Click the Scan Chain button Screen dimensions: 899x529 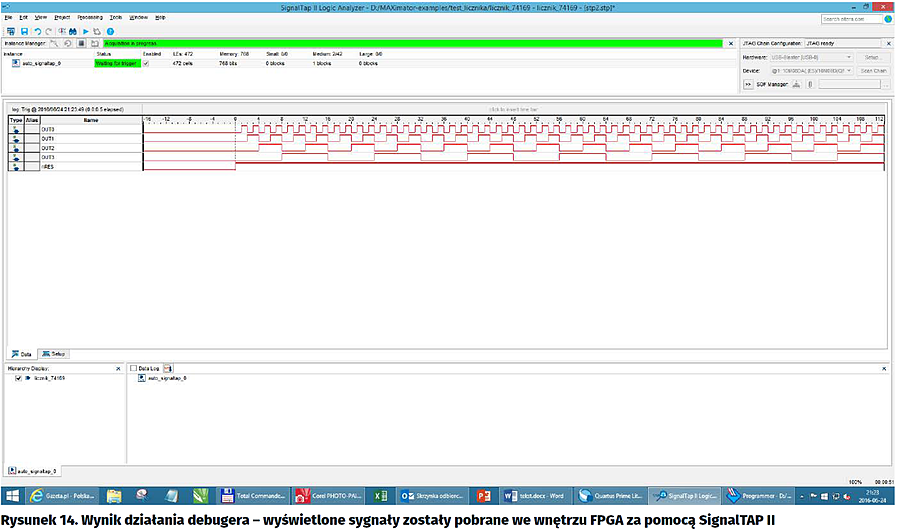click(872, 71)
